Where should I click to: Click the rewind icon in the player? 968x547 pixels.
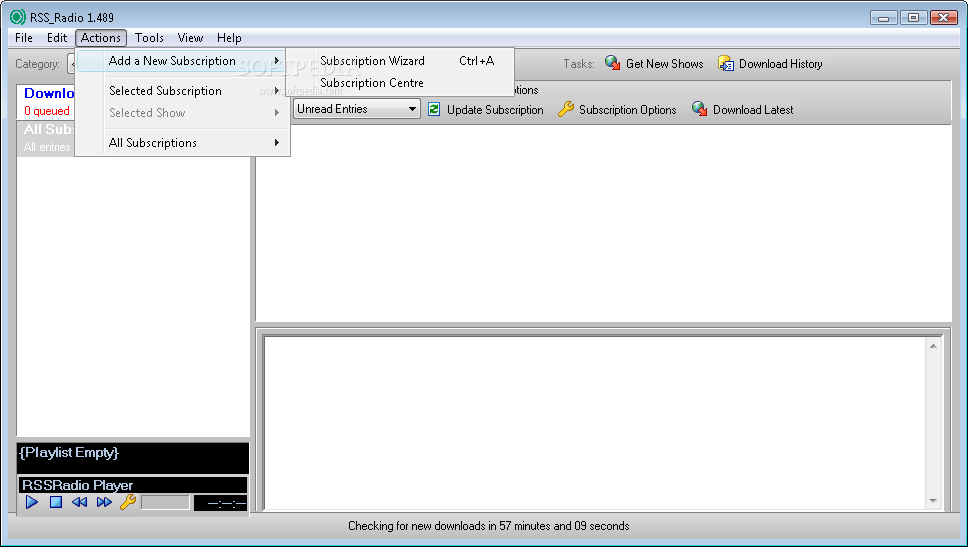pyautogui.click(x=80, y=502)
